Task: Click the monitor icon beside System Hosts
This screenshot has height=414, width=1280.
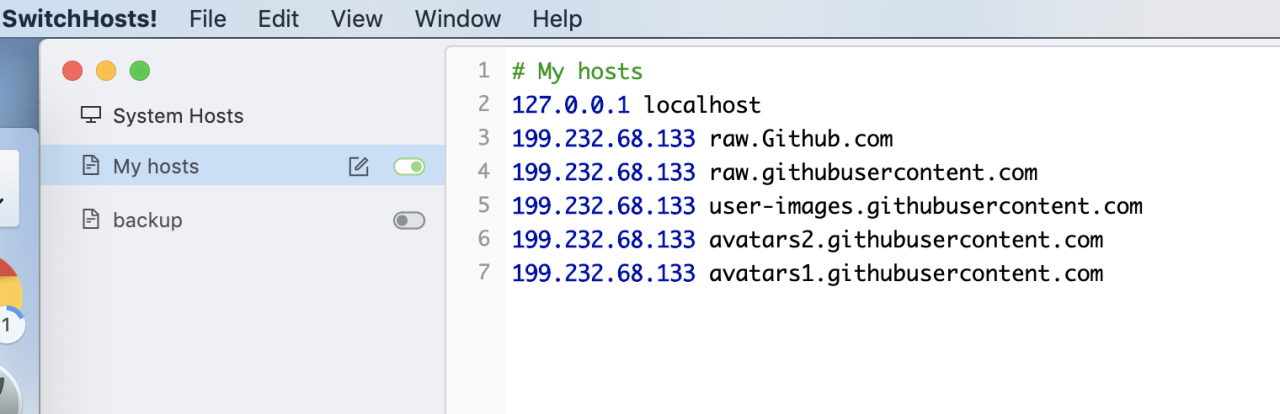Action: tap(91, 115)
